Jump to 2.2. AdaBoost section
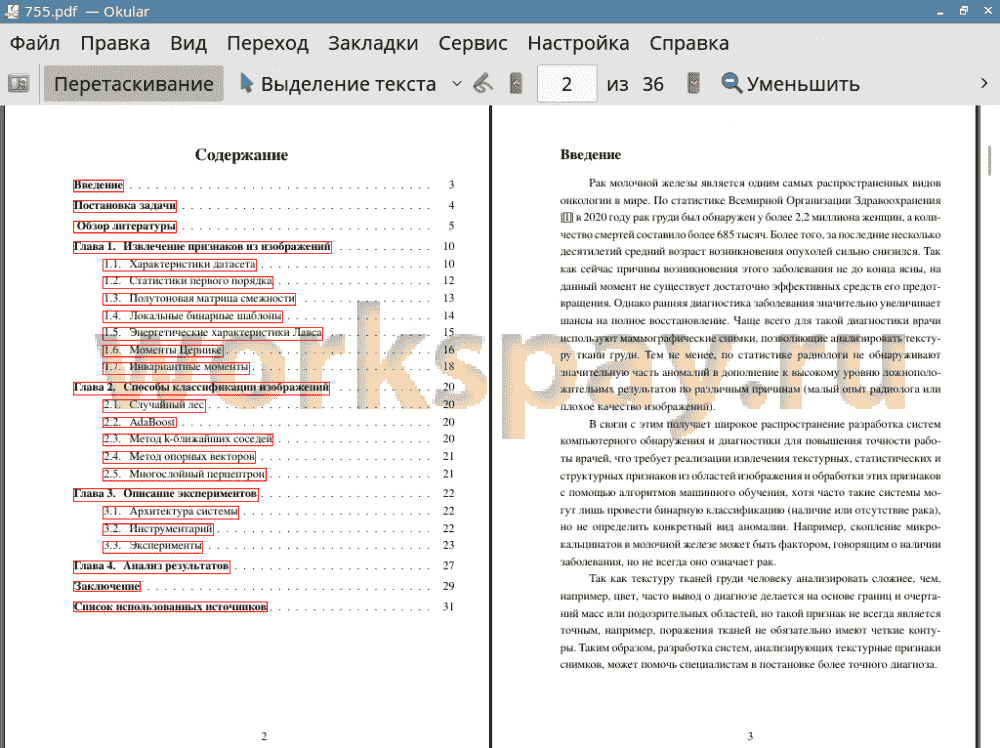This screenshot has height=748, width=1000. [140, 422]
